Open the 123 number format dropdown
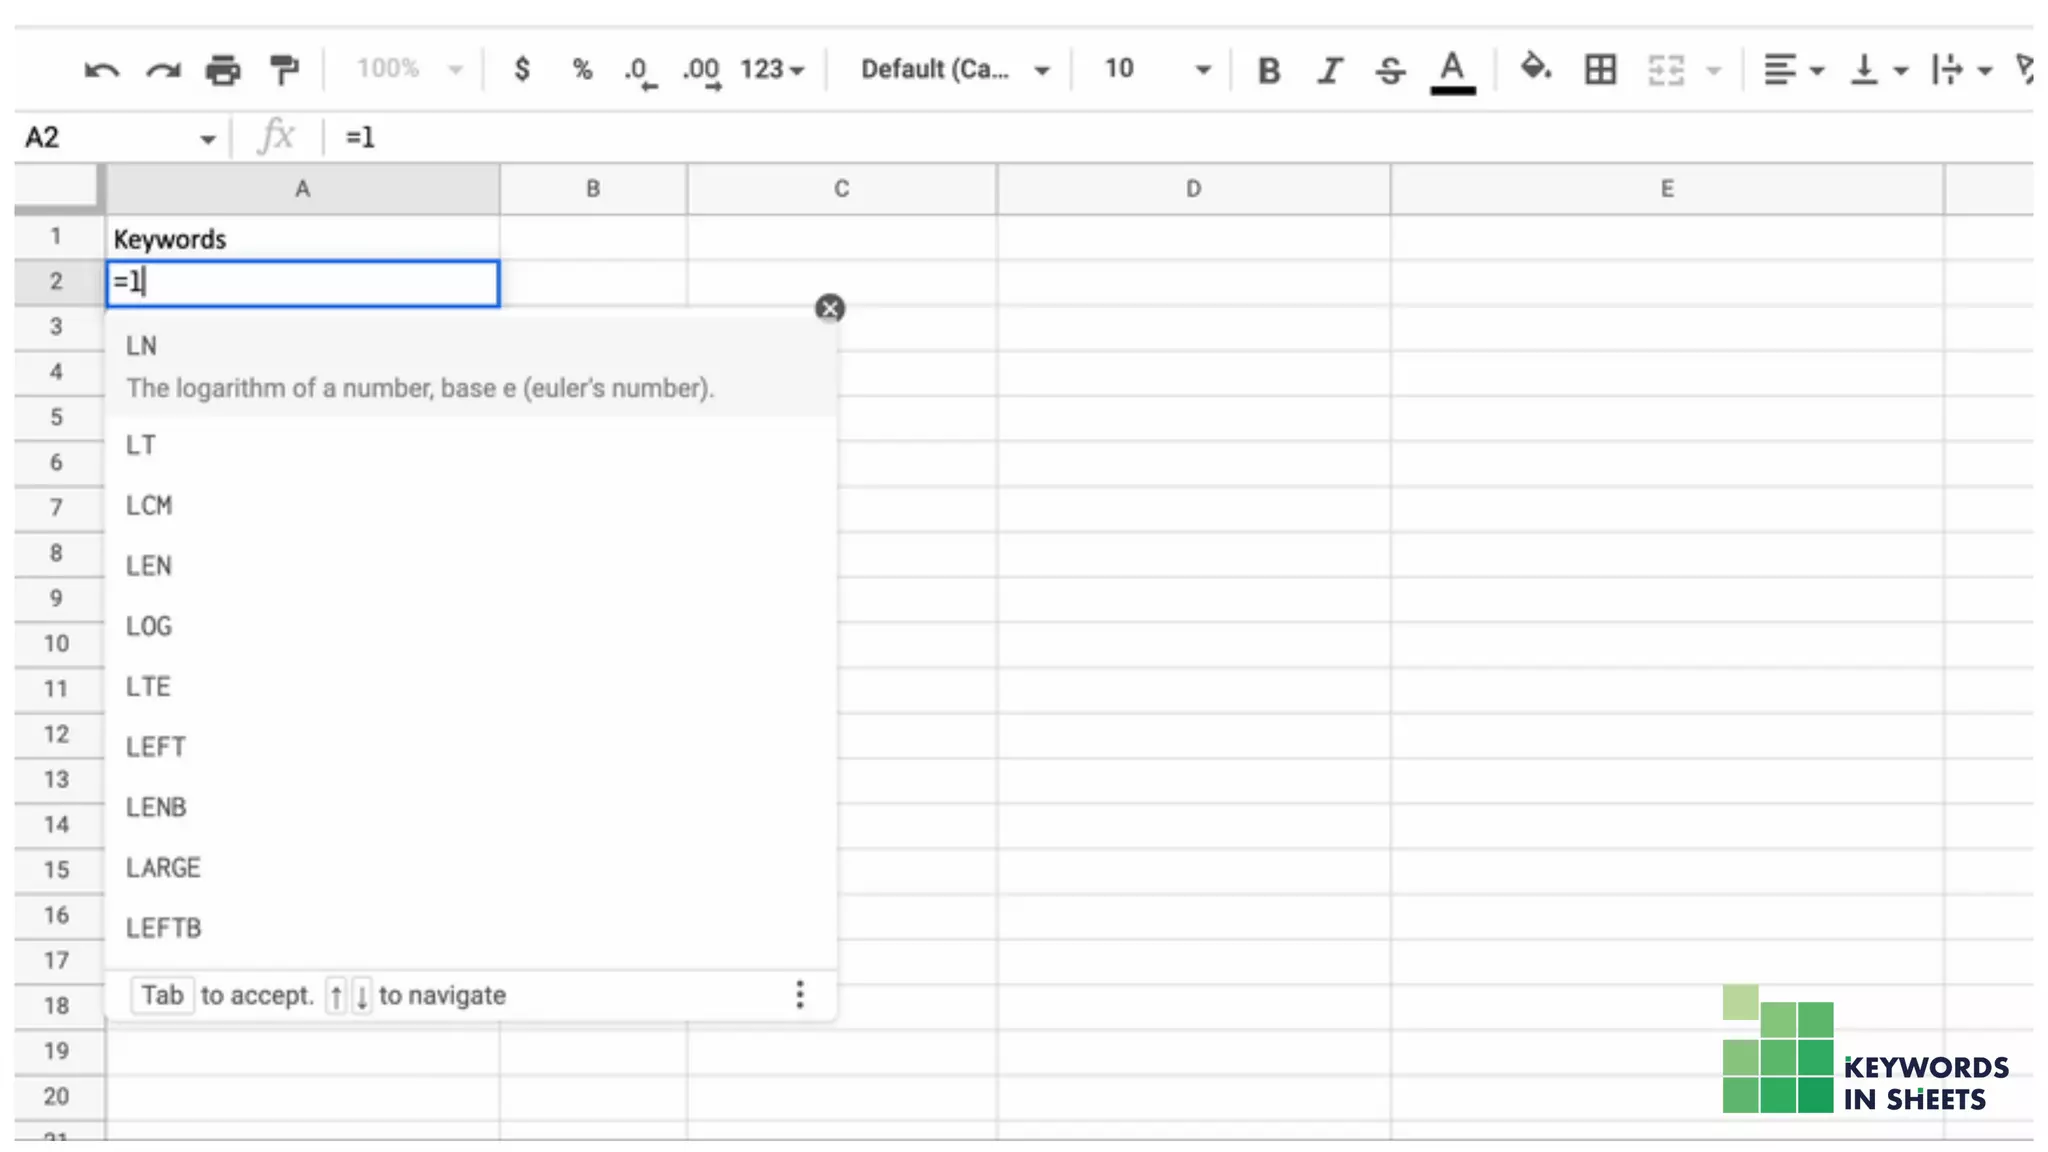This screenshot has width=2048, height=1152. pyautogui.click(x=772, y=69)
